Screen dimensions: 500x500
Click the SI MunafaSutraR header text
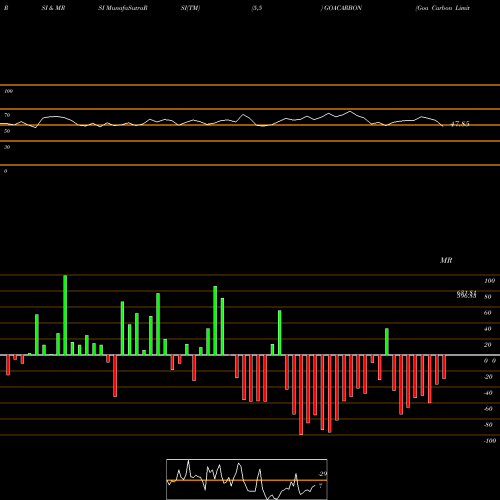pyautogui.click(x=123, y=8)
